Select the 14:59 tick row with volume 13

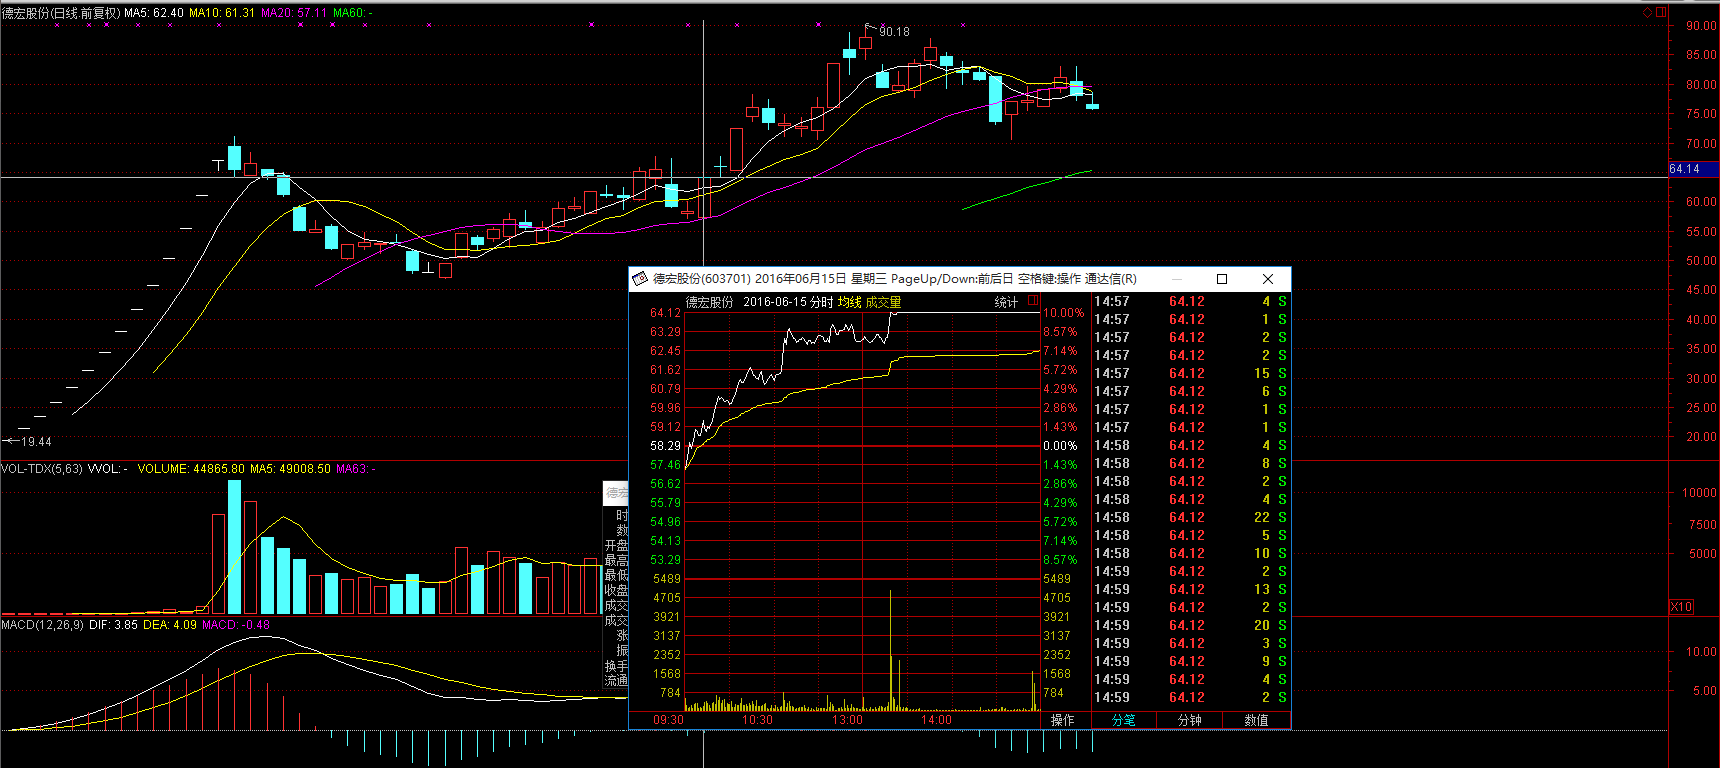[1190, 589]
